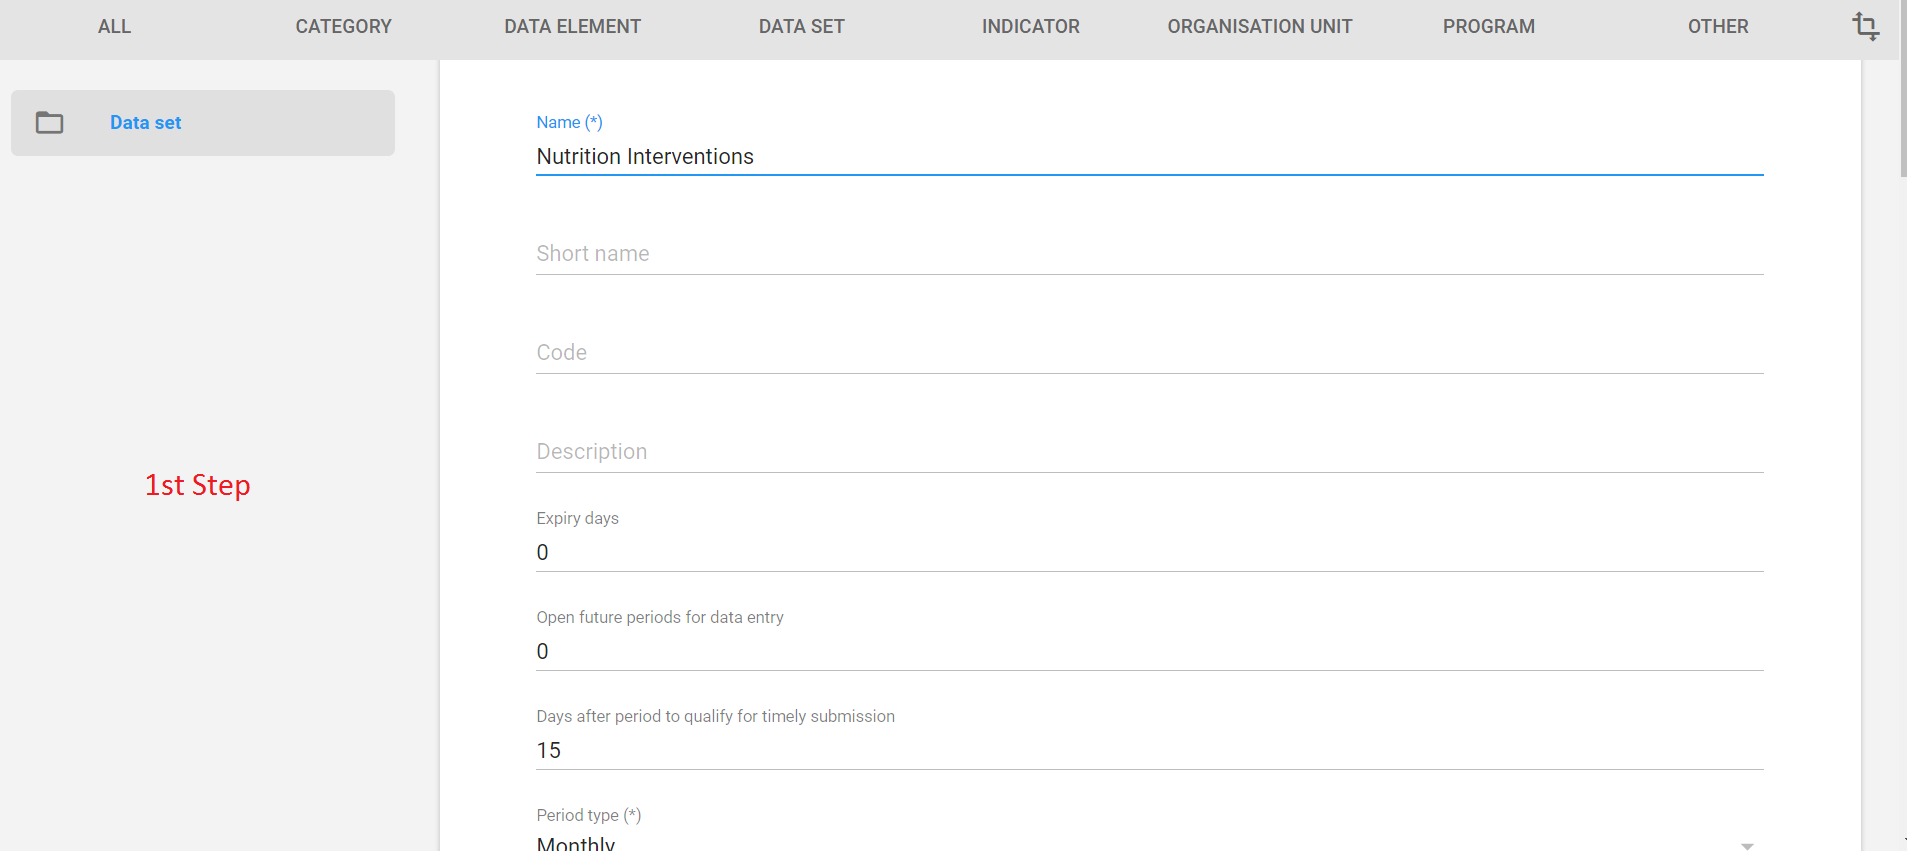Go to the OTHER tab
This screenshot has width=1907, height=851.
[x=1717, y=27]
